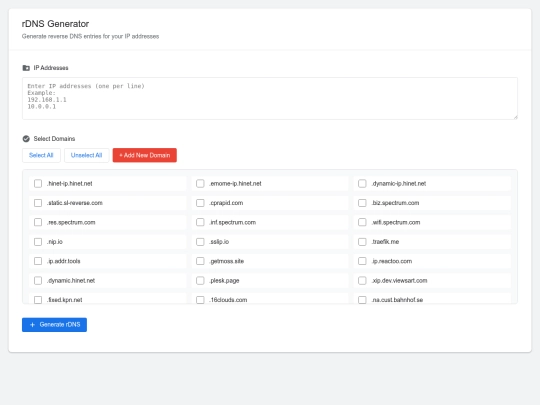Check the .16clouds.com checkbox
Screen dimensions: 540x405
click(200, 300)
